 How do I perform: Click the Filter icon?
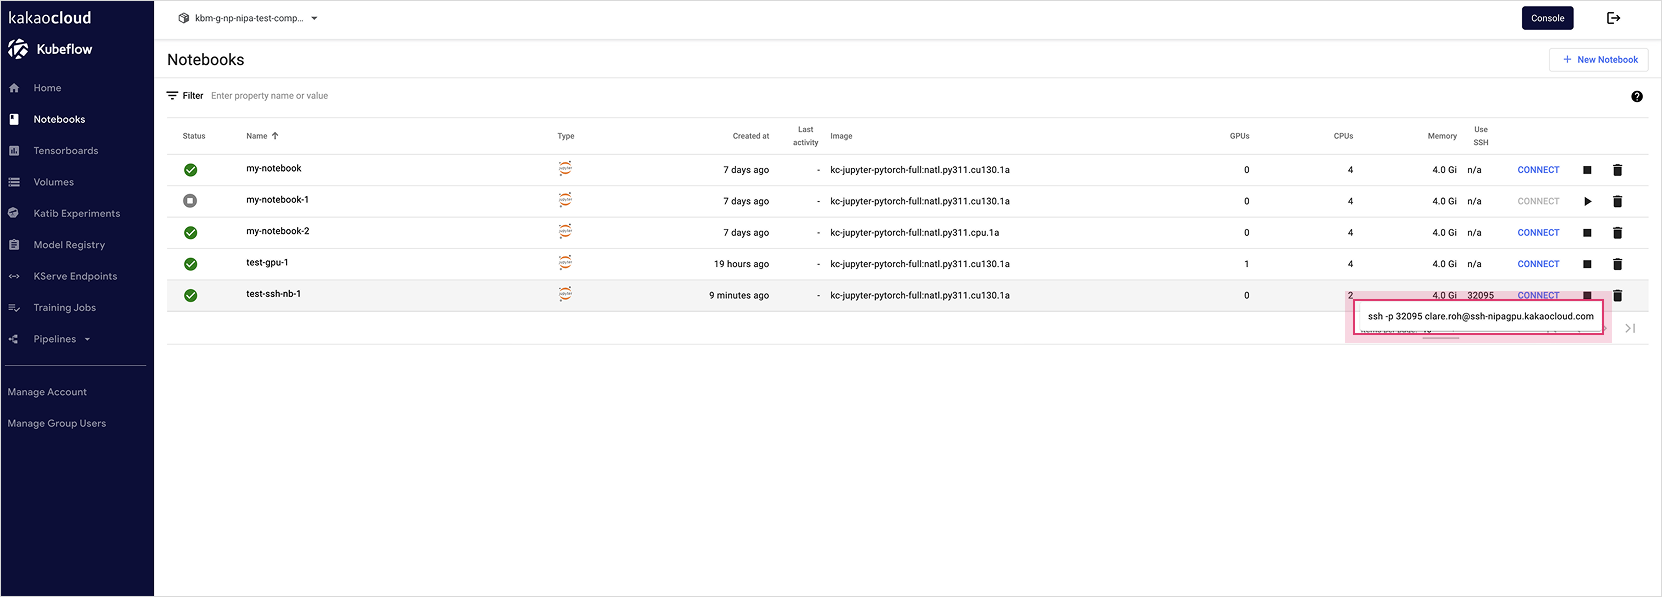172,96
